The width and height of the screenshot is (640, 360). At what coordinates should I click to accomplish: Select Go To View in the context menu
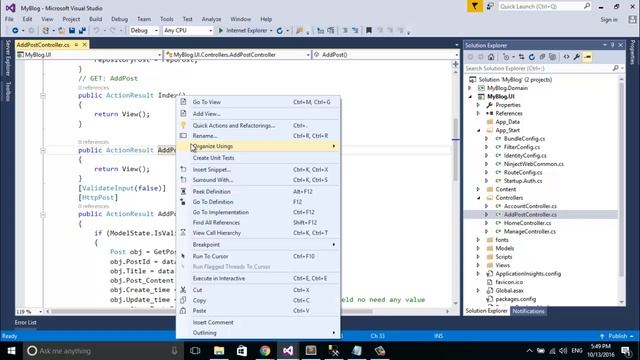click(x=258, y=102)
